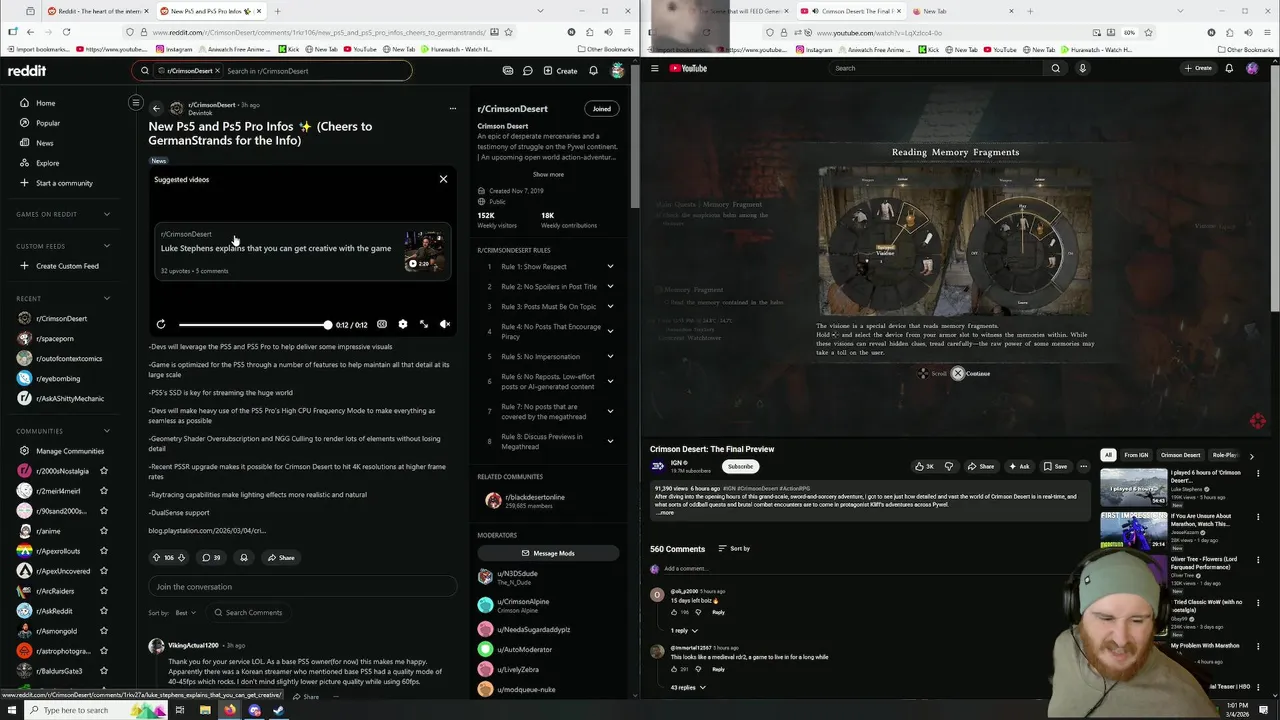Click the Reddit video progress bar
Image resolution: width=1280 pixels, height=720 pixels.
(254, 325)
